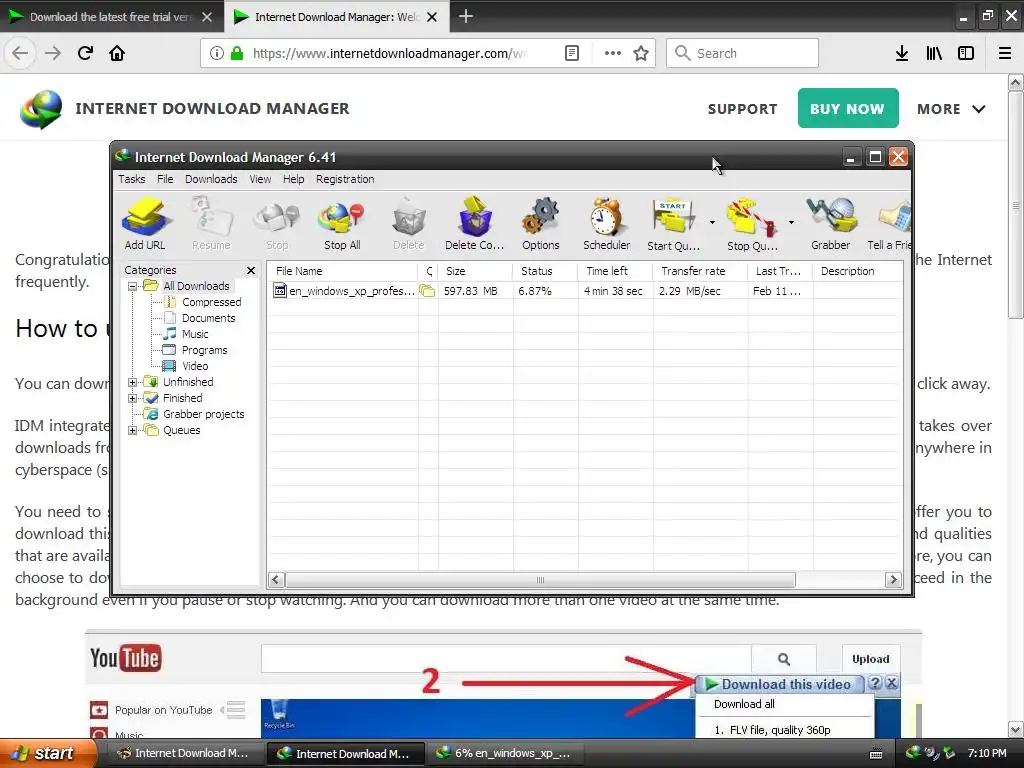
Task: Sort downloads by Size column header
Action: click(475, 271)
